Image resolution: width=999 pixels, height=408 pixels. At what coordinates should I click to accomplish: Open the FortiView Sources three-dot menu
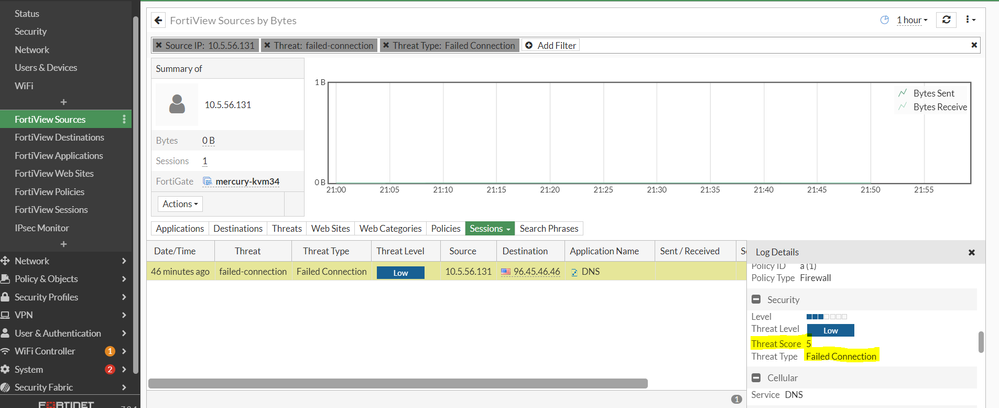[x=124, y=119]
